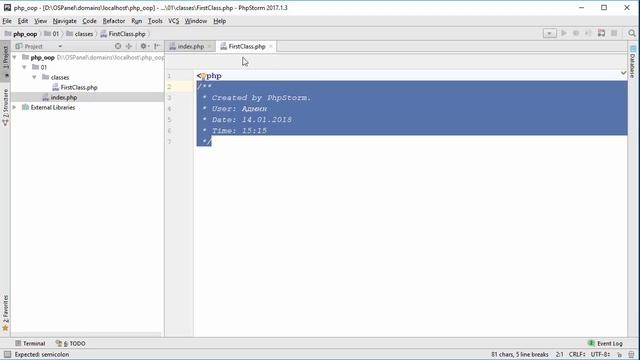Screen dimensions: 640x360
Task: Open the Navigate menu
Action: coord(64,21)
